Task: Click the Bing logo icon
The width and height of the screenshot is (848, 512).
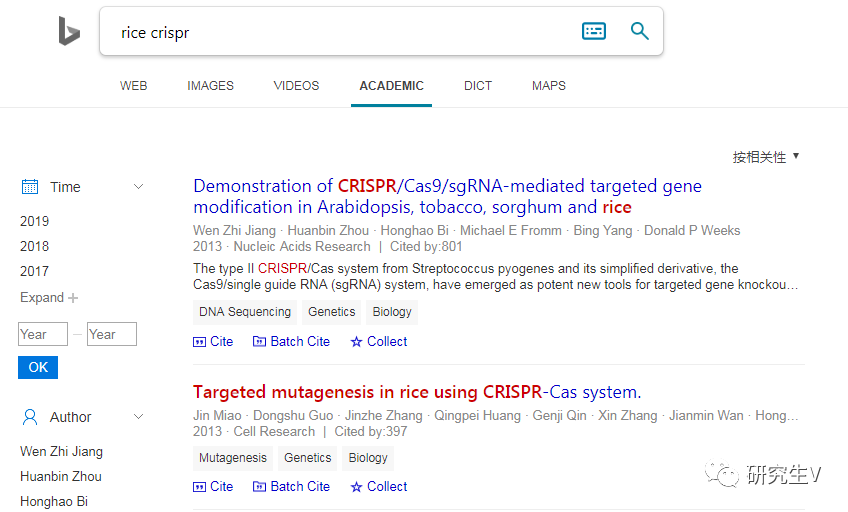Action: (x=68, y=32)
